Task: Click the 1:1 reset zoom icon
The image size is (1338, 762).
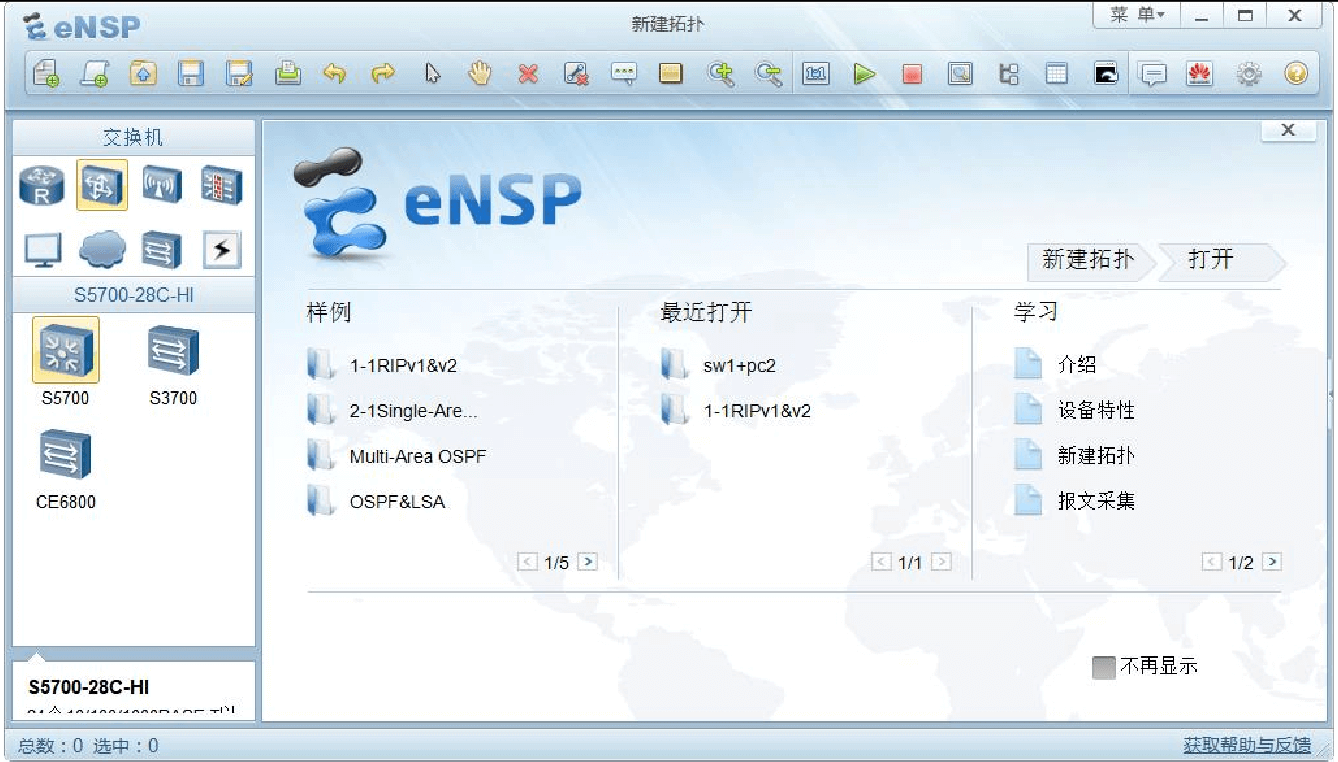Action: [x=816, y=74]
